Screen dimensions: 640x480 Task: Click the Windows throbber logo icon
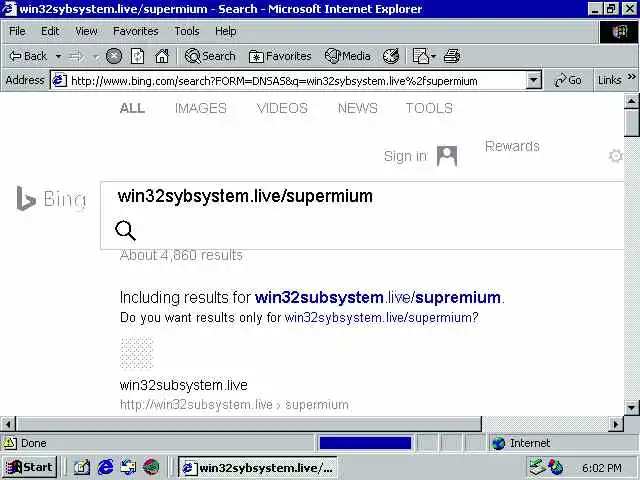(x=619, y=31)
